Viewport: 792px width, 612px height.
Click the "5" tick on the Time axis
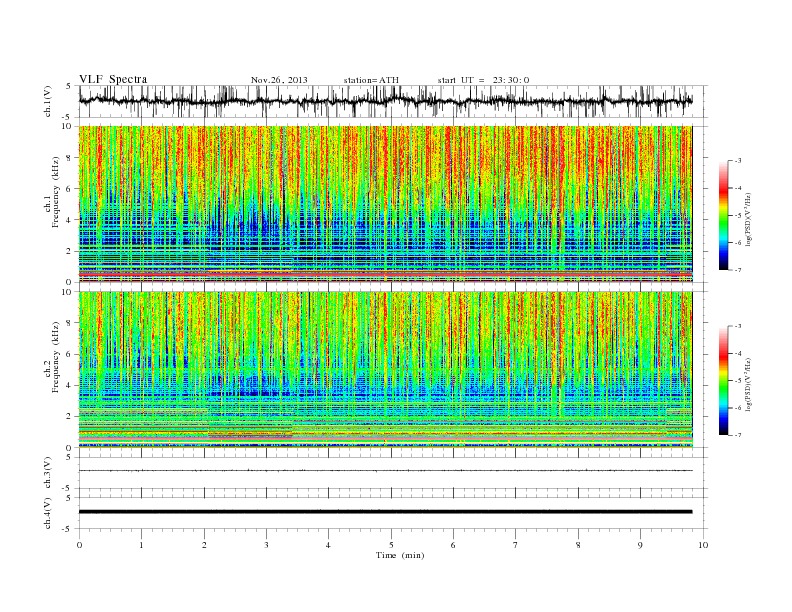point(391,545)
